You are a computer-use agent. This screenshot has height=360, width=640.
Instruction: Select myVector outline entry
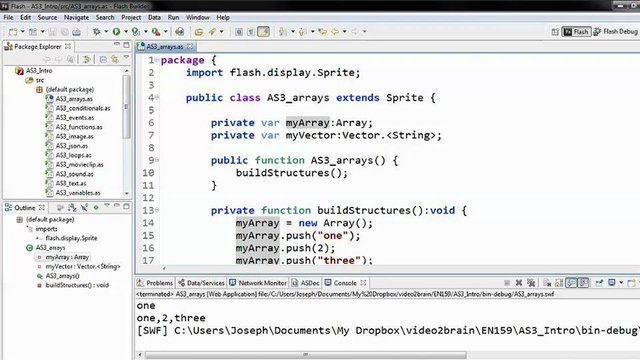78,267
